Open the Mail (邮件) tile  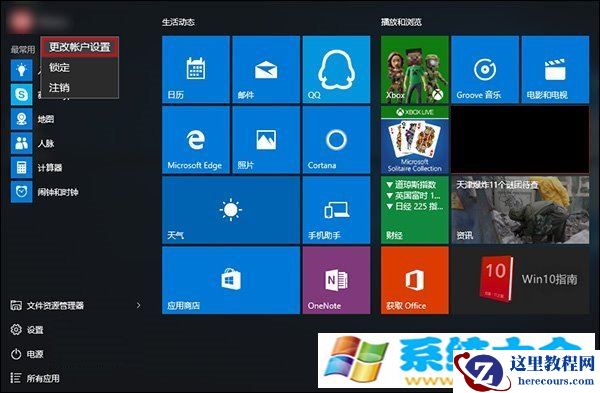coord(266,70)
